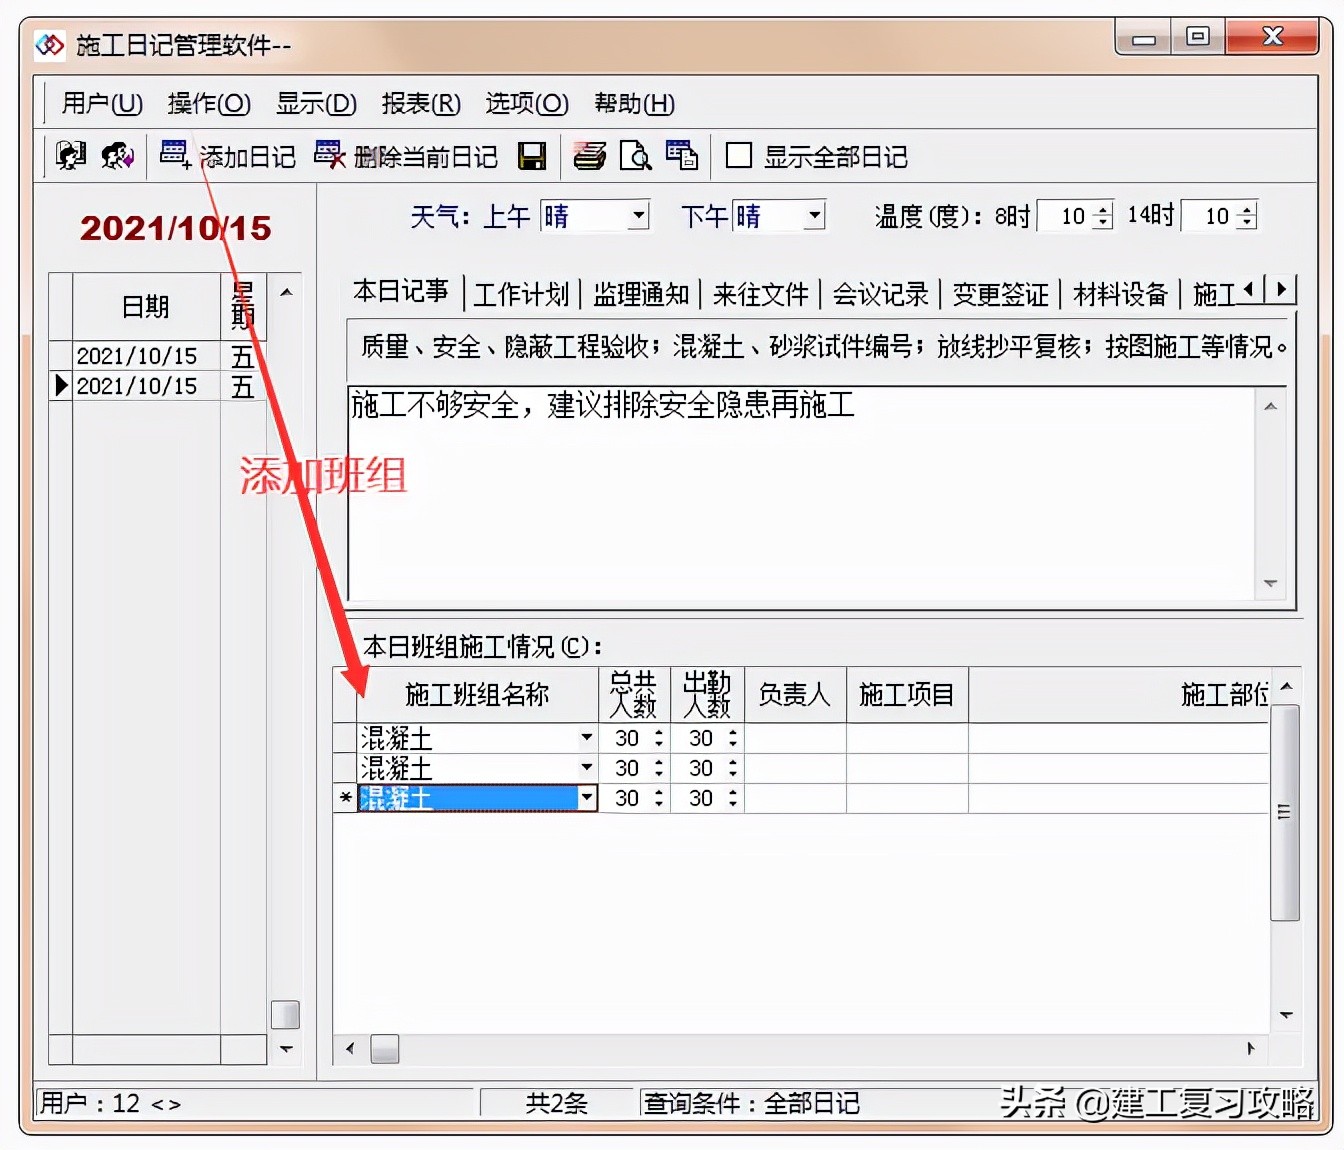This screenshot has width=1344, height=1150.
Task: Open the 混凝土 crew name dropdown in first row
Action: (x=586, y=738)
